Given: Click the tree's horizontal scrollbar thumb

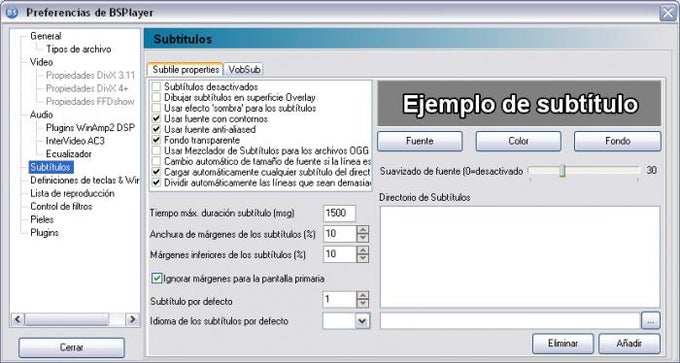Looking at the screenshot, I should point(66,320).
